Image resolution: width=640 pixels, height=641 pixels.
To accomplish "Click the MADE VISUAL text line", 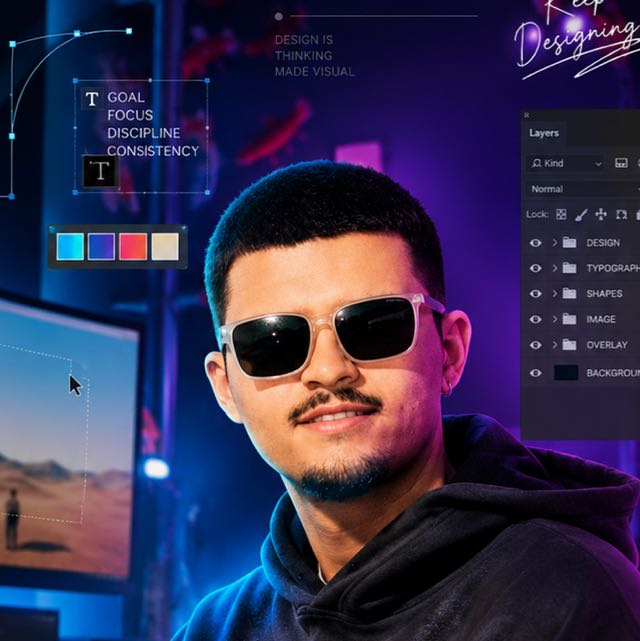I will (x=315, y=72).
